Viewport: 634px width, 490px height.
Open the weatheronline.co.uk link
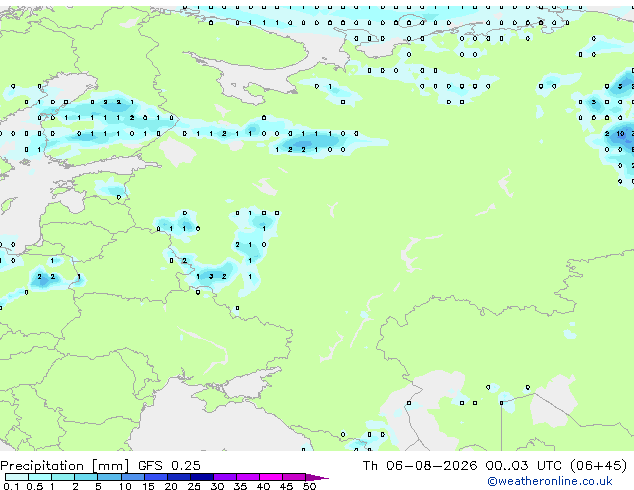point(550,481)
